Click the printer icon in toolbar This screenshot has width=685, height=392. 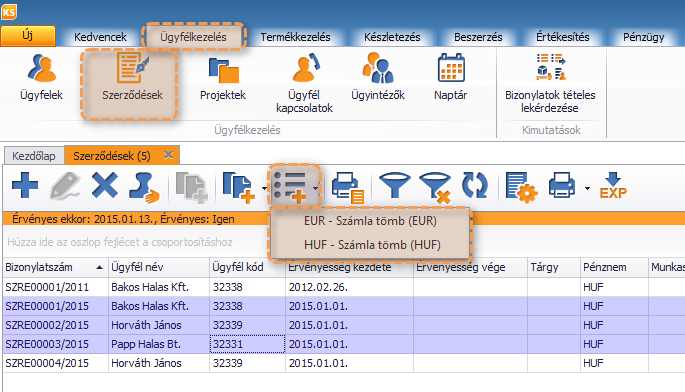click(562, 185)
